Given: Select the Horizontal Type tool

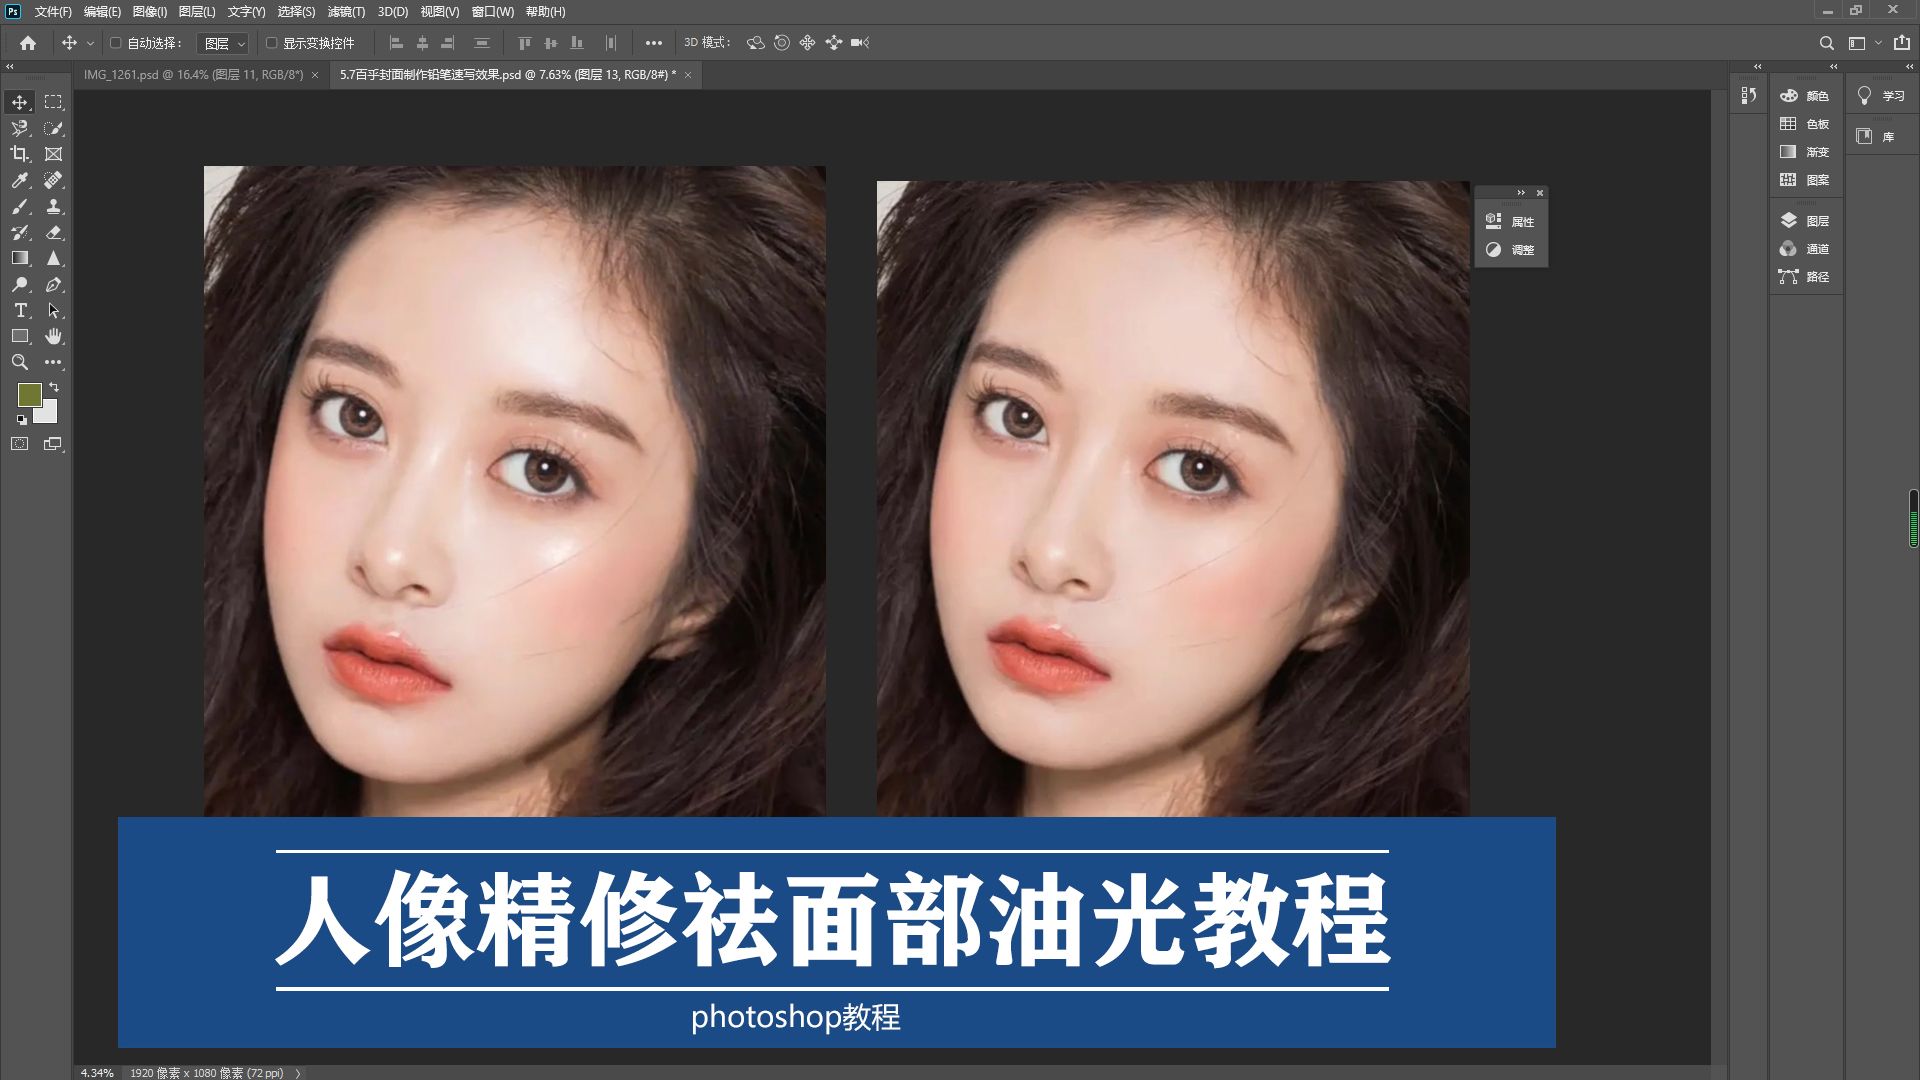Looking at the screenshot, I should click(20, 310).
